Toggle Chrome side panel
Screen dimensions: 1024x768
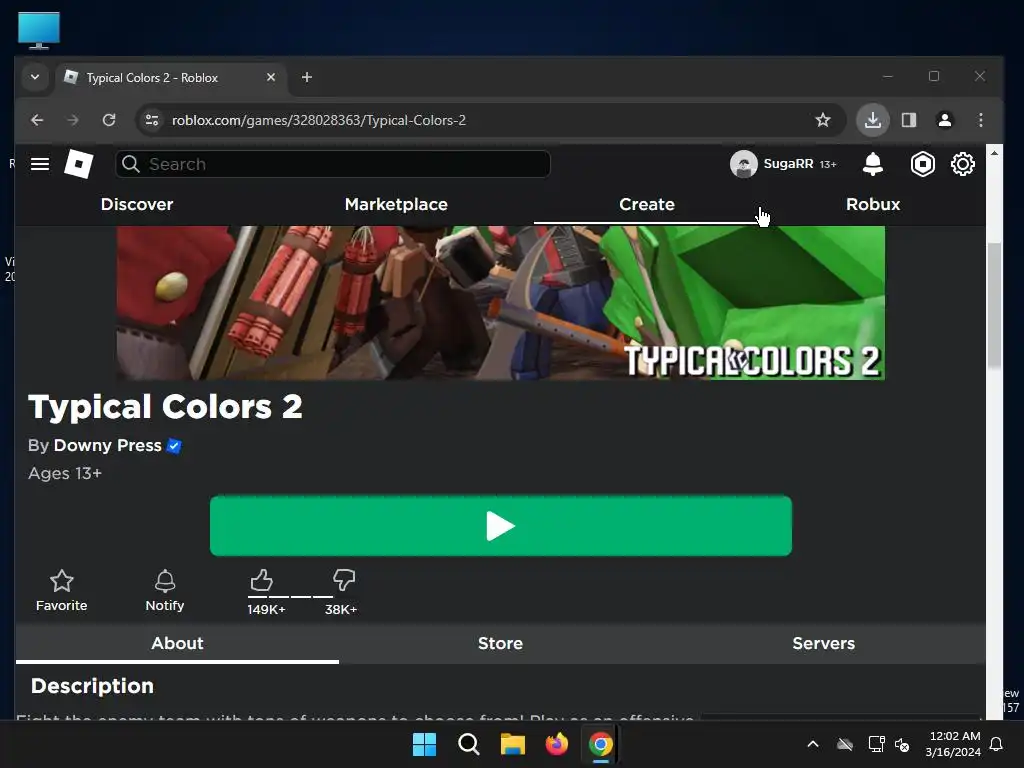click(x=908, y=120)
